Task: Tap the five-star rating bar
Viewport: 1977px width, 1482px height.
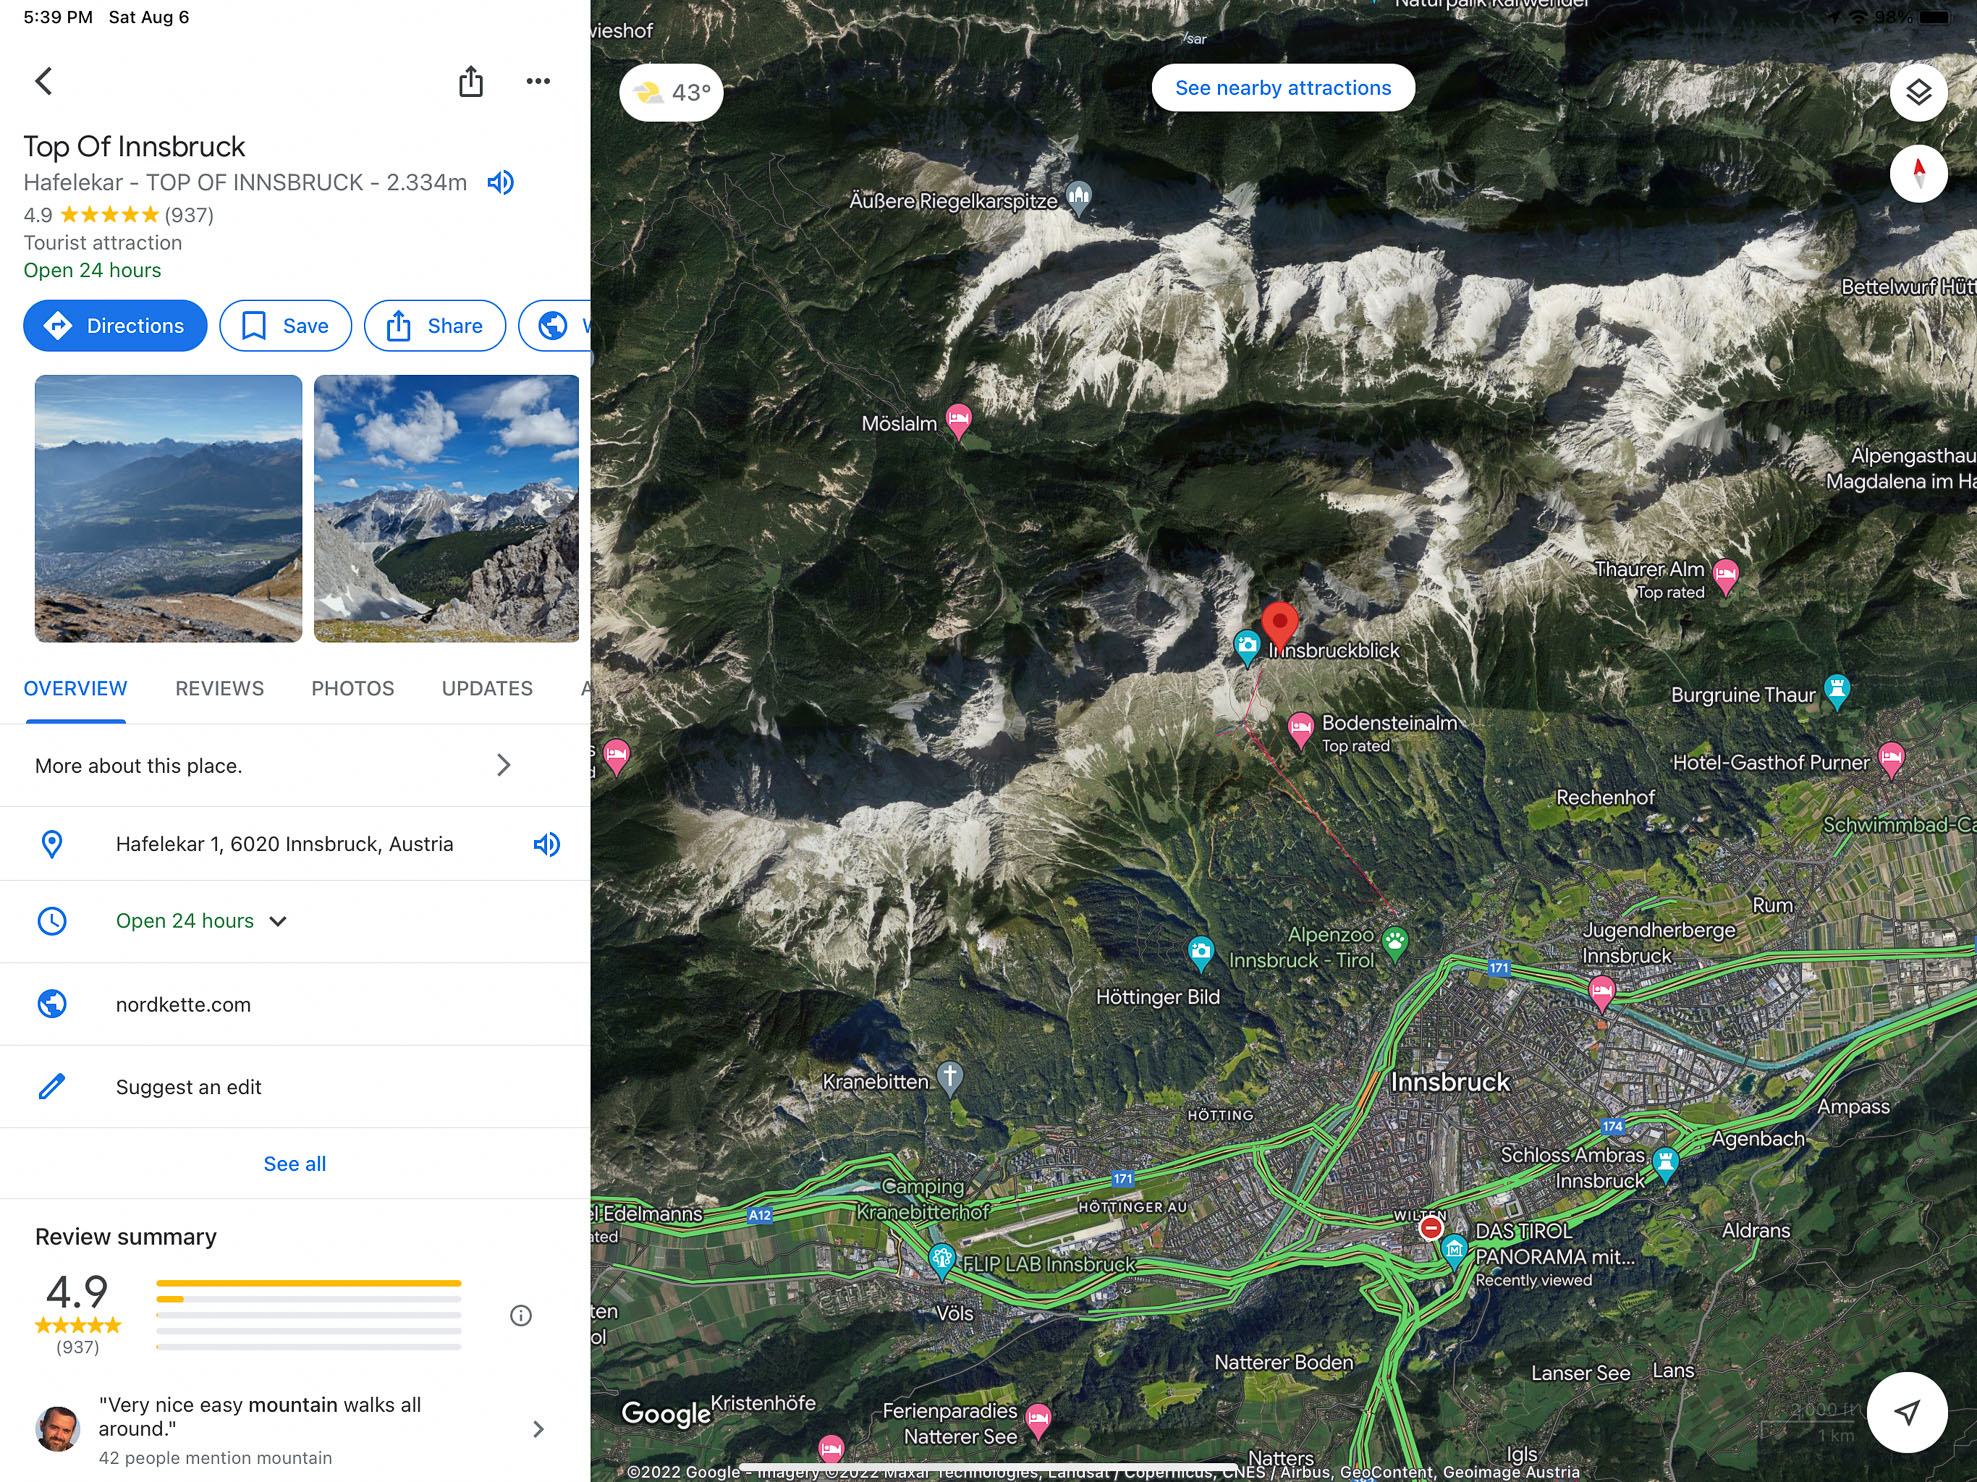Action: [x=308, y=1283]
